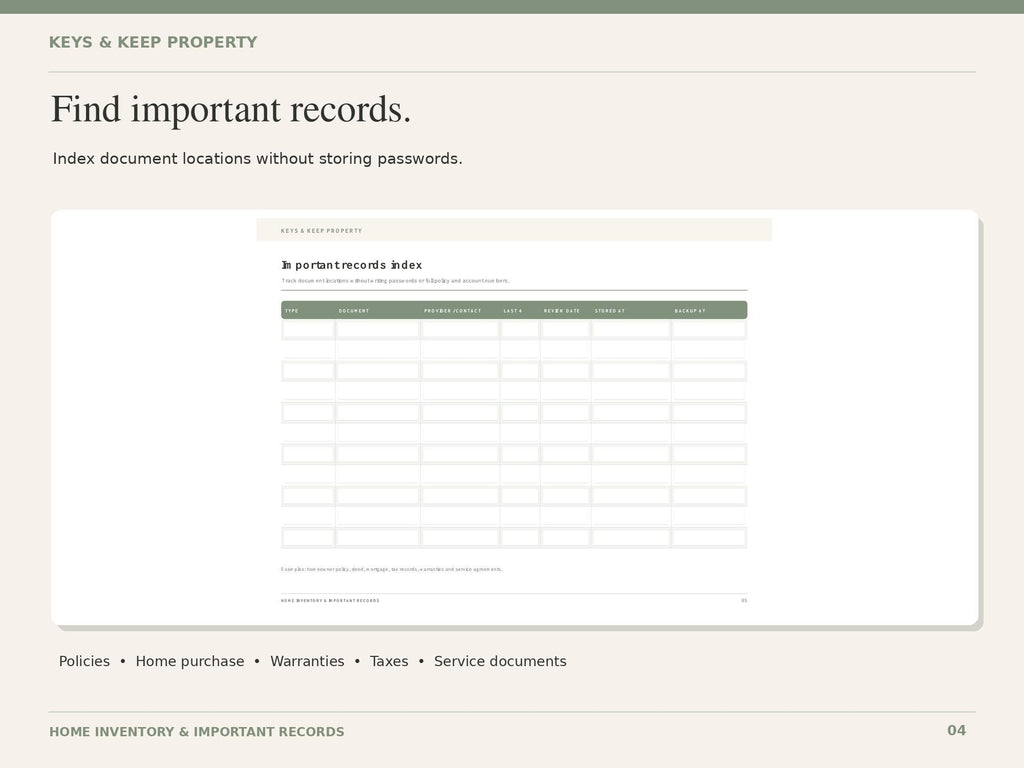Click the 'KEYS & KEEP PROPERTY' slide header
This screenshot has height=768, width=1024.
pyautogui.click(x=153, y=42)
